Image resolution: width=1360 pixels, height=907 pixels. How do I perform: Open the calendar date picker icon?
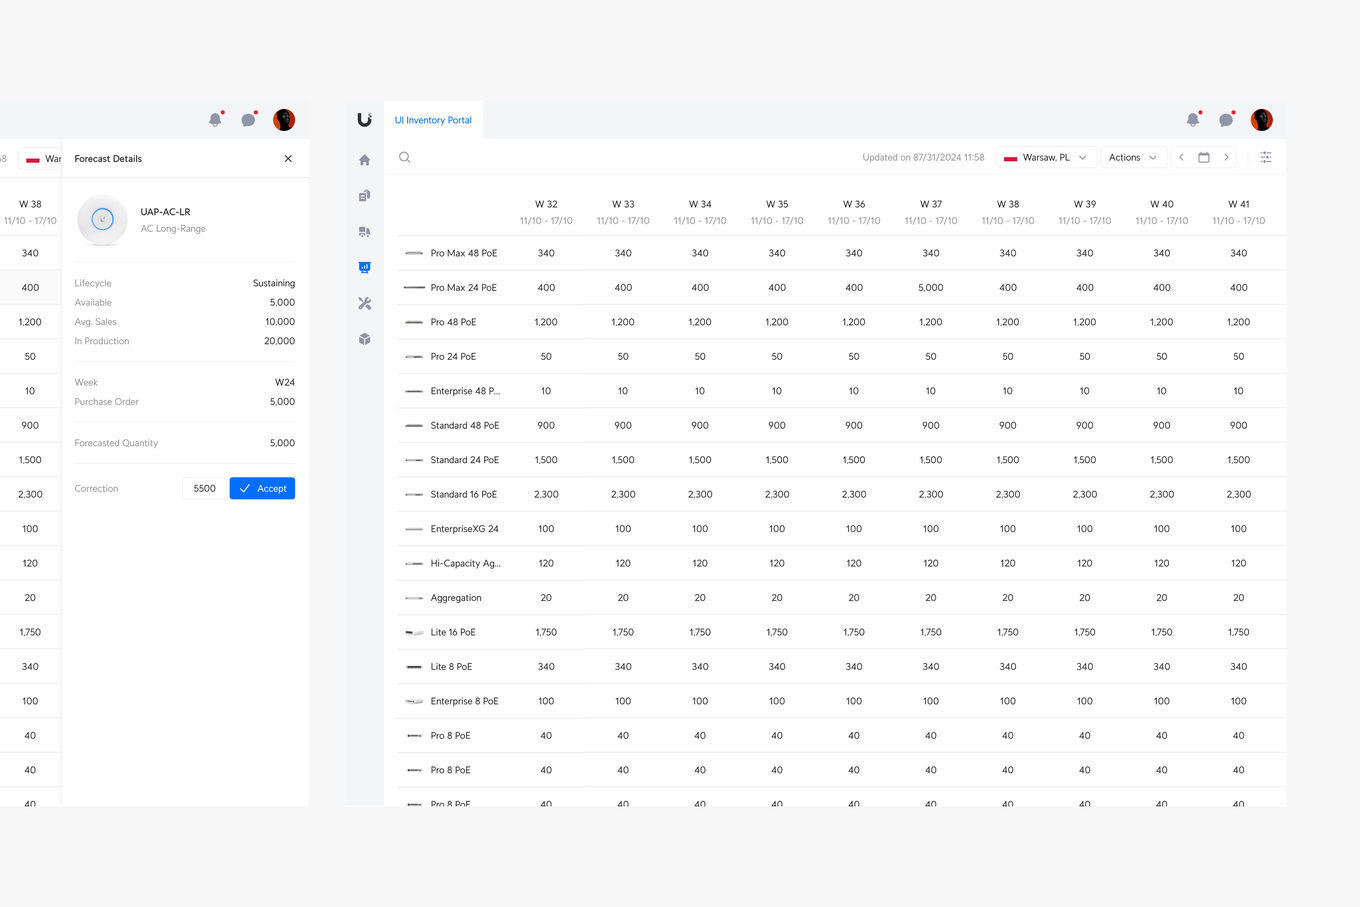coord(1204,157)
